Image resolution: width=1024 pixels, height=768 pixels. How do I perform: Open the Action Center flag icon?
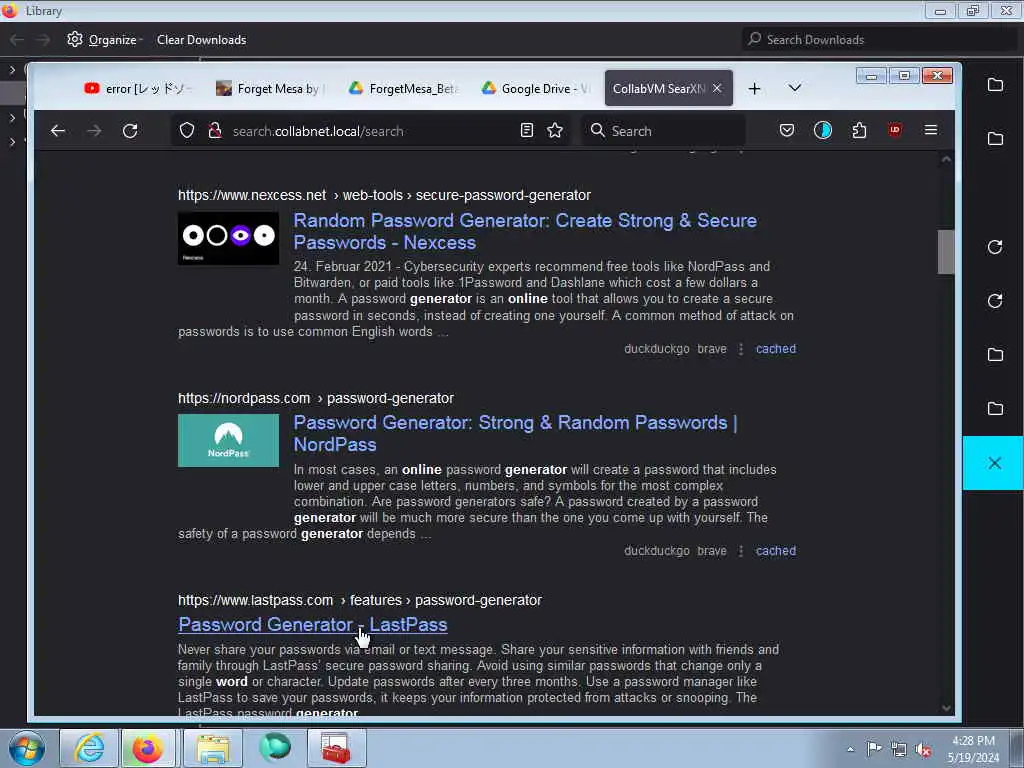click(x=874, y=749)
